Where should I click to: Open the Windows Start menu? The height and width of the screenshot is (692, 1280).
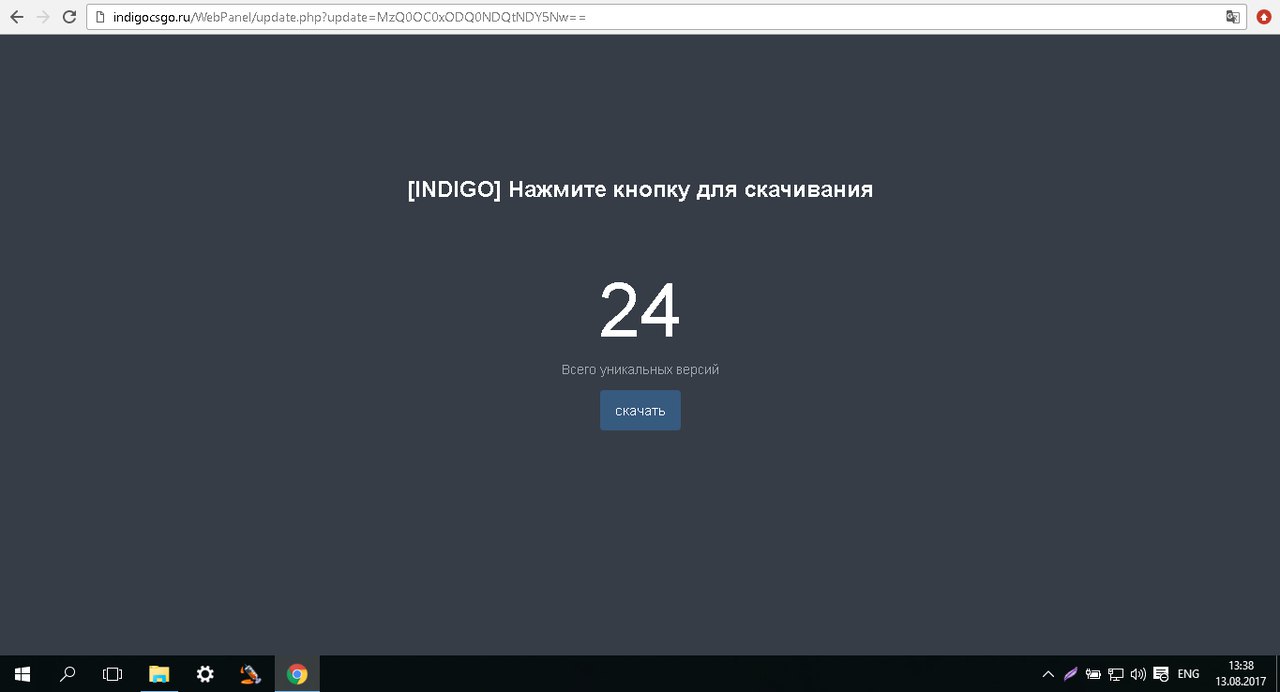[x=22, y=674]
